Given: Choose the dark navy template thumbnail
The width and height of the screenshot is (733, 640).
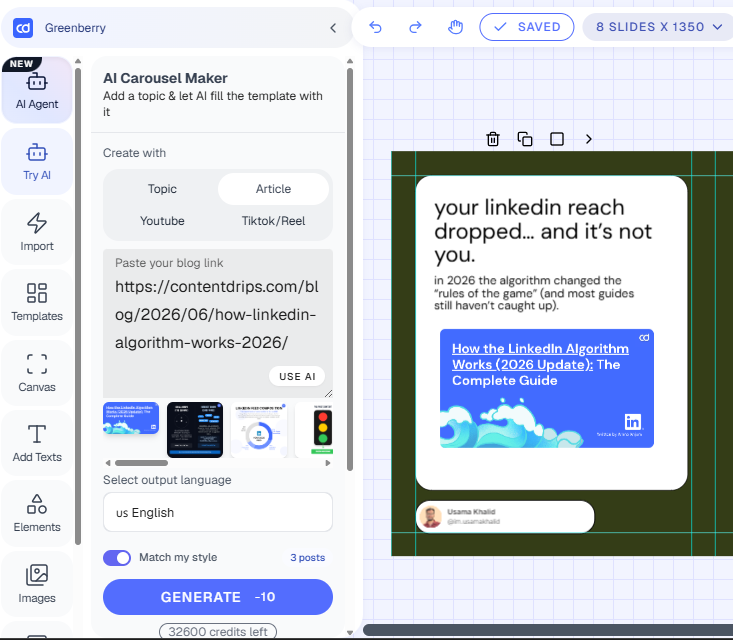Looking at the screenshot, I should click(x=195, y=430).
